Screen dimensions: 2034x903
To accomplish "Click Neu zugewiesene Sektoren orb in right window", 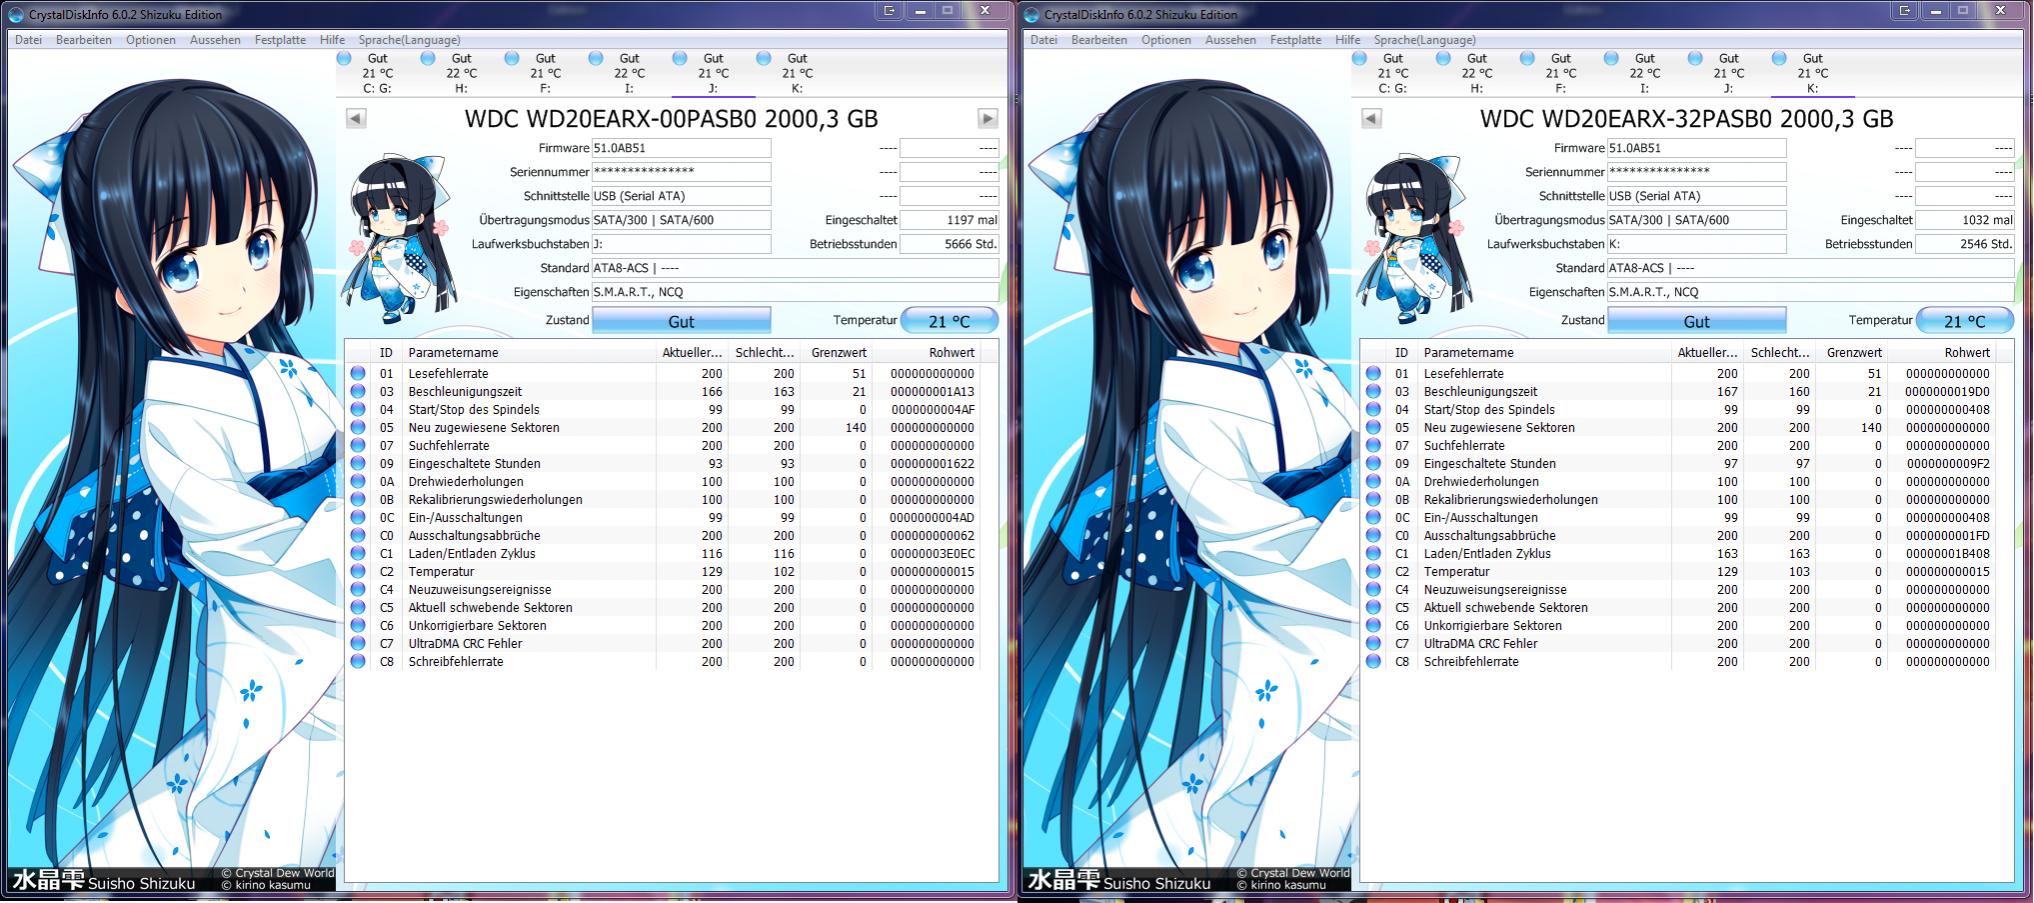I will tap(1373, 428).
